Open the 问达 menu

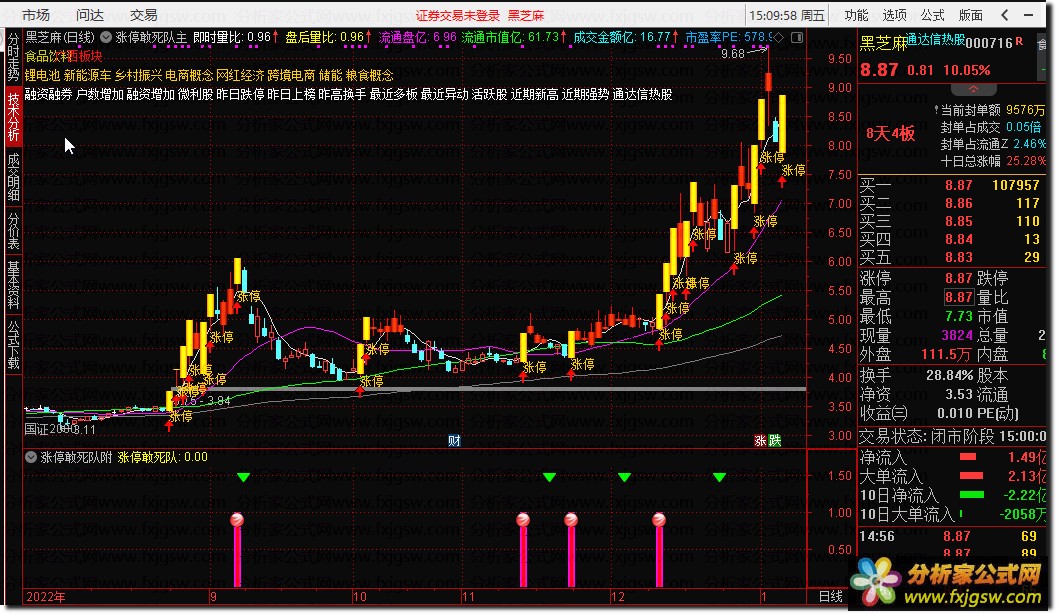90,14
